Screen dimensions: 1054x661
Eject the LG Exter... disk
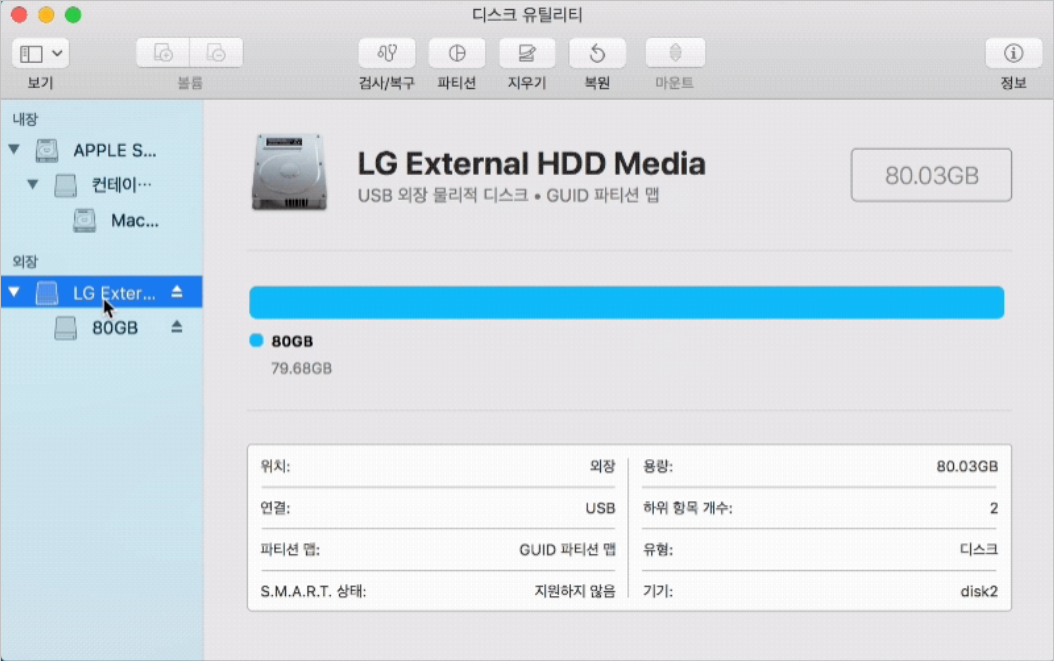point(177,292)
